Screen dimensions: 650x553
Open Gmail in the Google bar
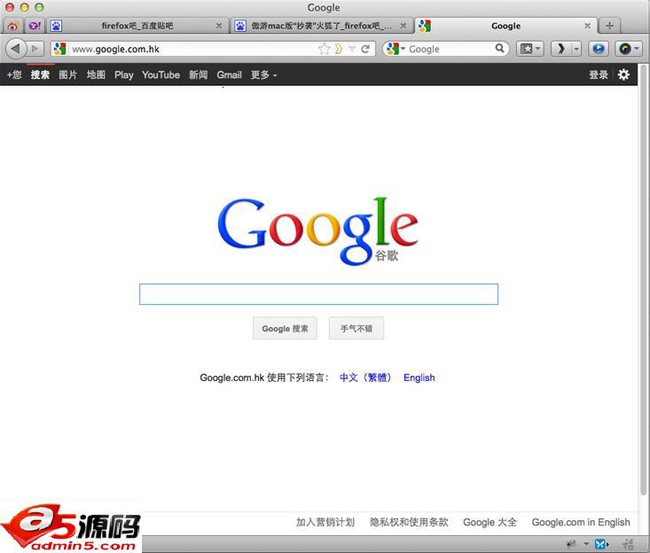click(229, 75)
